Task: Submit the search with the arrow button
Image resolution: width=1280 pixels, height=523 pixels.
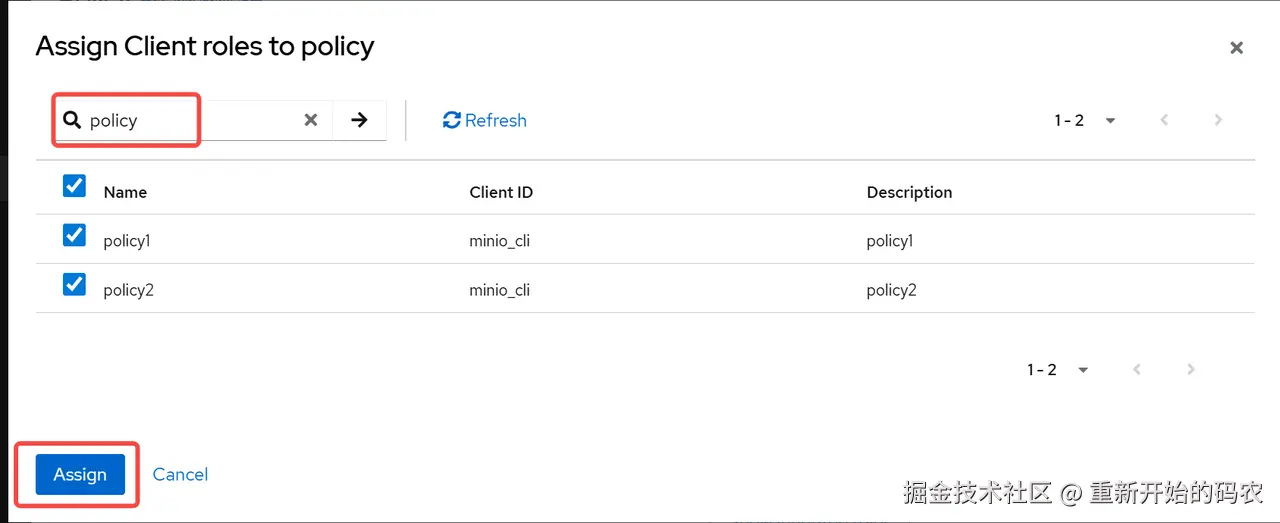Action: pyautogui.click(x=359, y=120)
